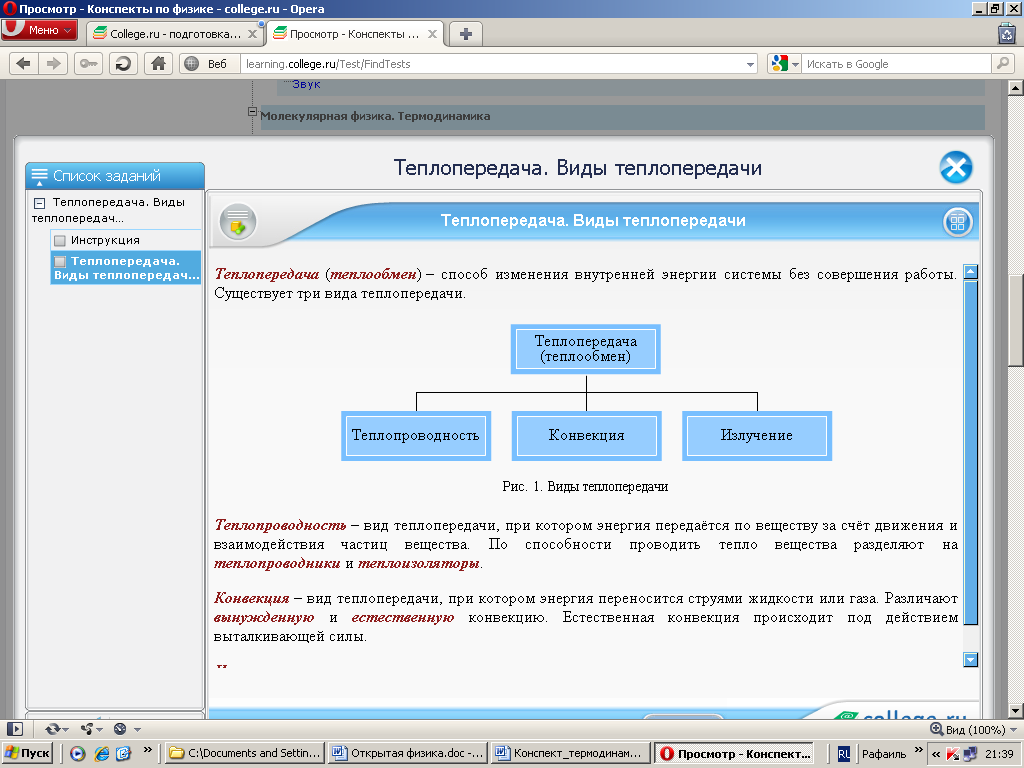This screenshot has width=1024, height=768.
Task: Click the Излучение diagram box
Action: click(x=757, y=436)
